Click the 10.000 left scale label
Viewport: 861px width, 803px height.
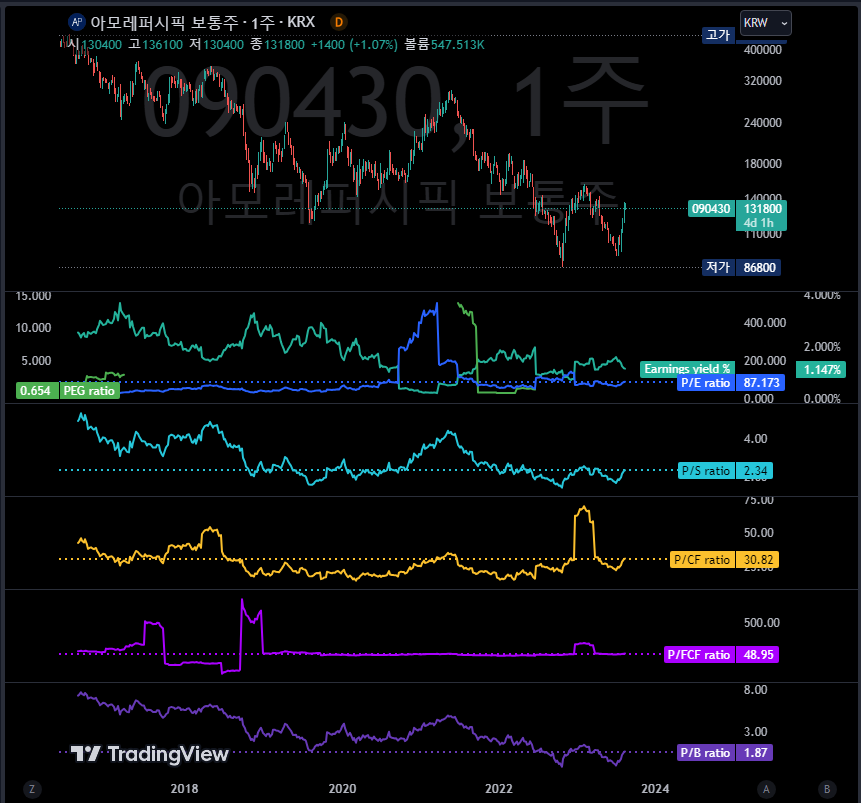[x=33, y=328]
